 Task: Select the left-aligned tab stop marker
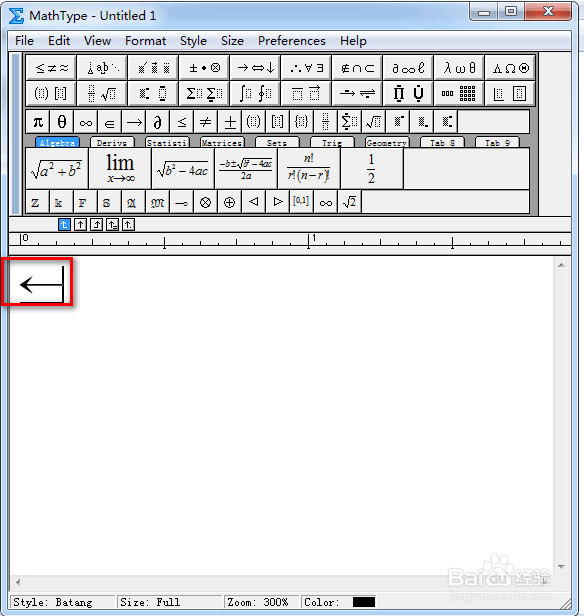64,225
